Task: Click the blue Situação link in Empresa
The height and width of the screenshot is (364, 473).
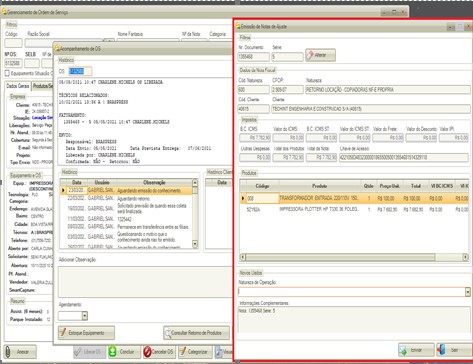Action: pos(42,118)
